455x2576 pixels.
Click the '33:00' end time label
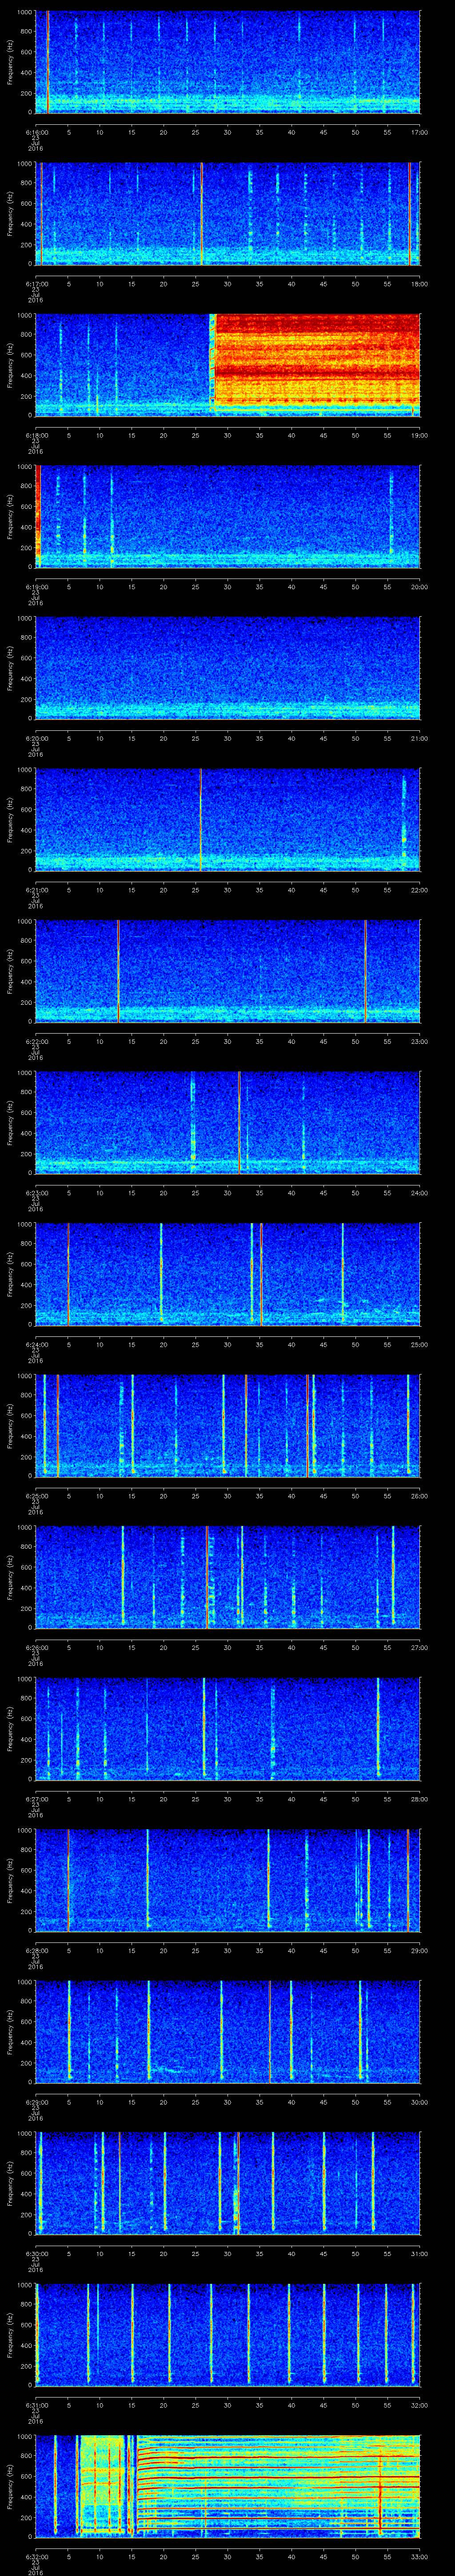coord(419,2557)
